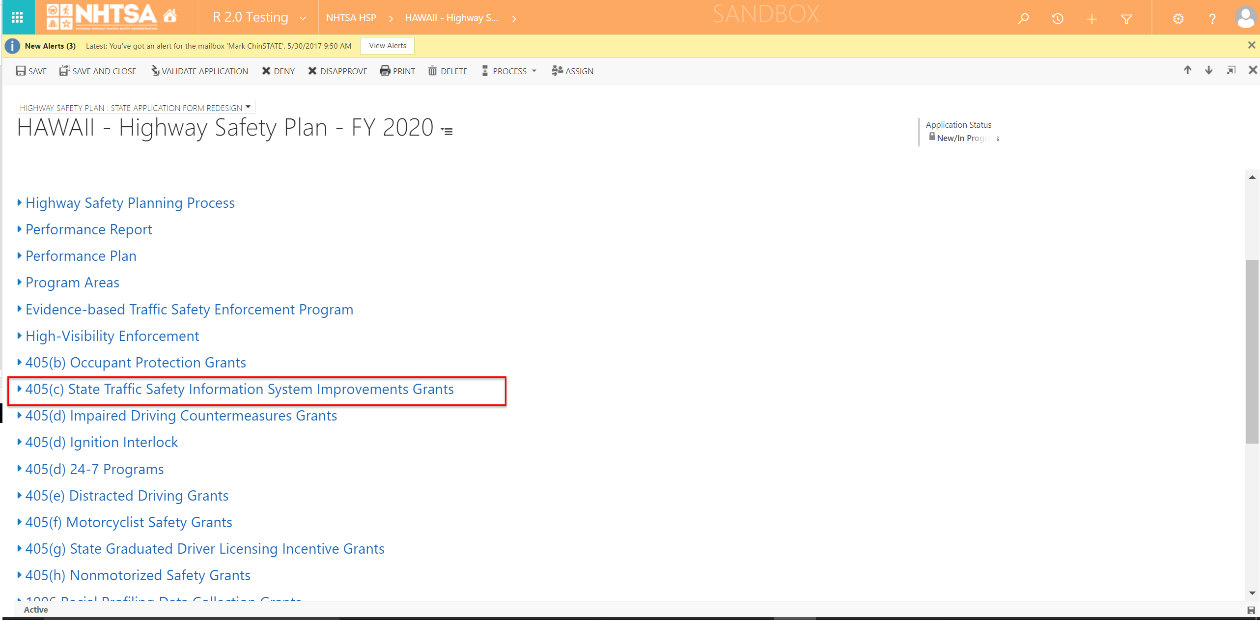This screenshot has width=1260, height=620.
Task: Expand Program Areas section
Action: [68, 283]
